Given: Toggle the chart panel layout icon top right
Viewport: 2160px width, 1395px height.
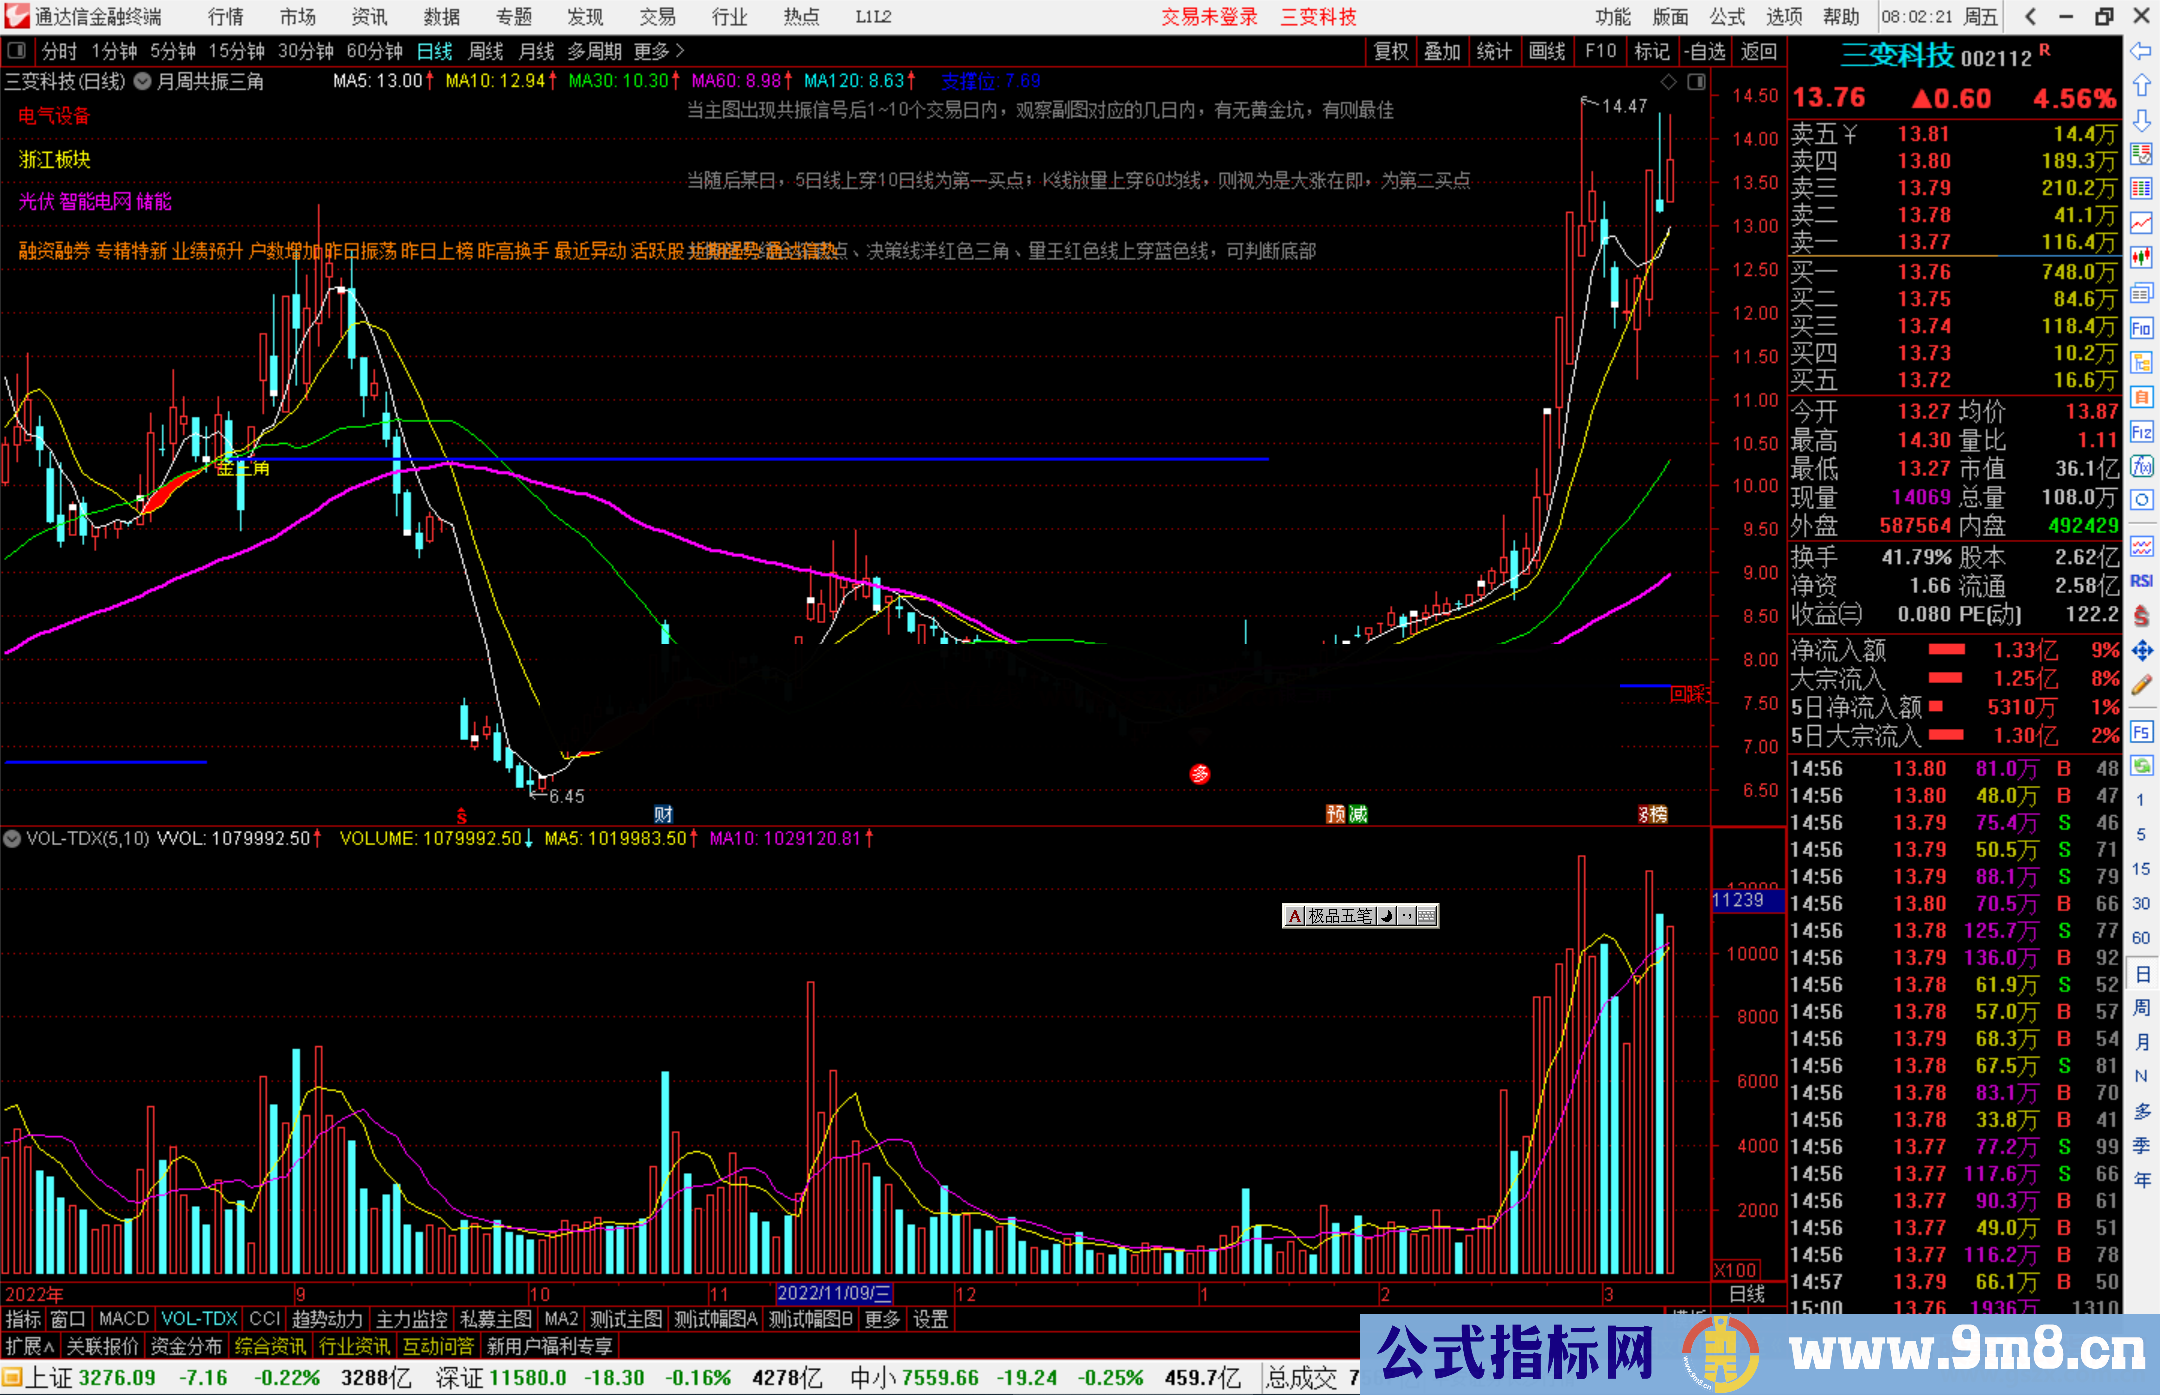Looking at the screenshot, I should point(1696,82).
